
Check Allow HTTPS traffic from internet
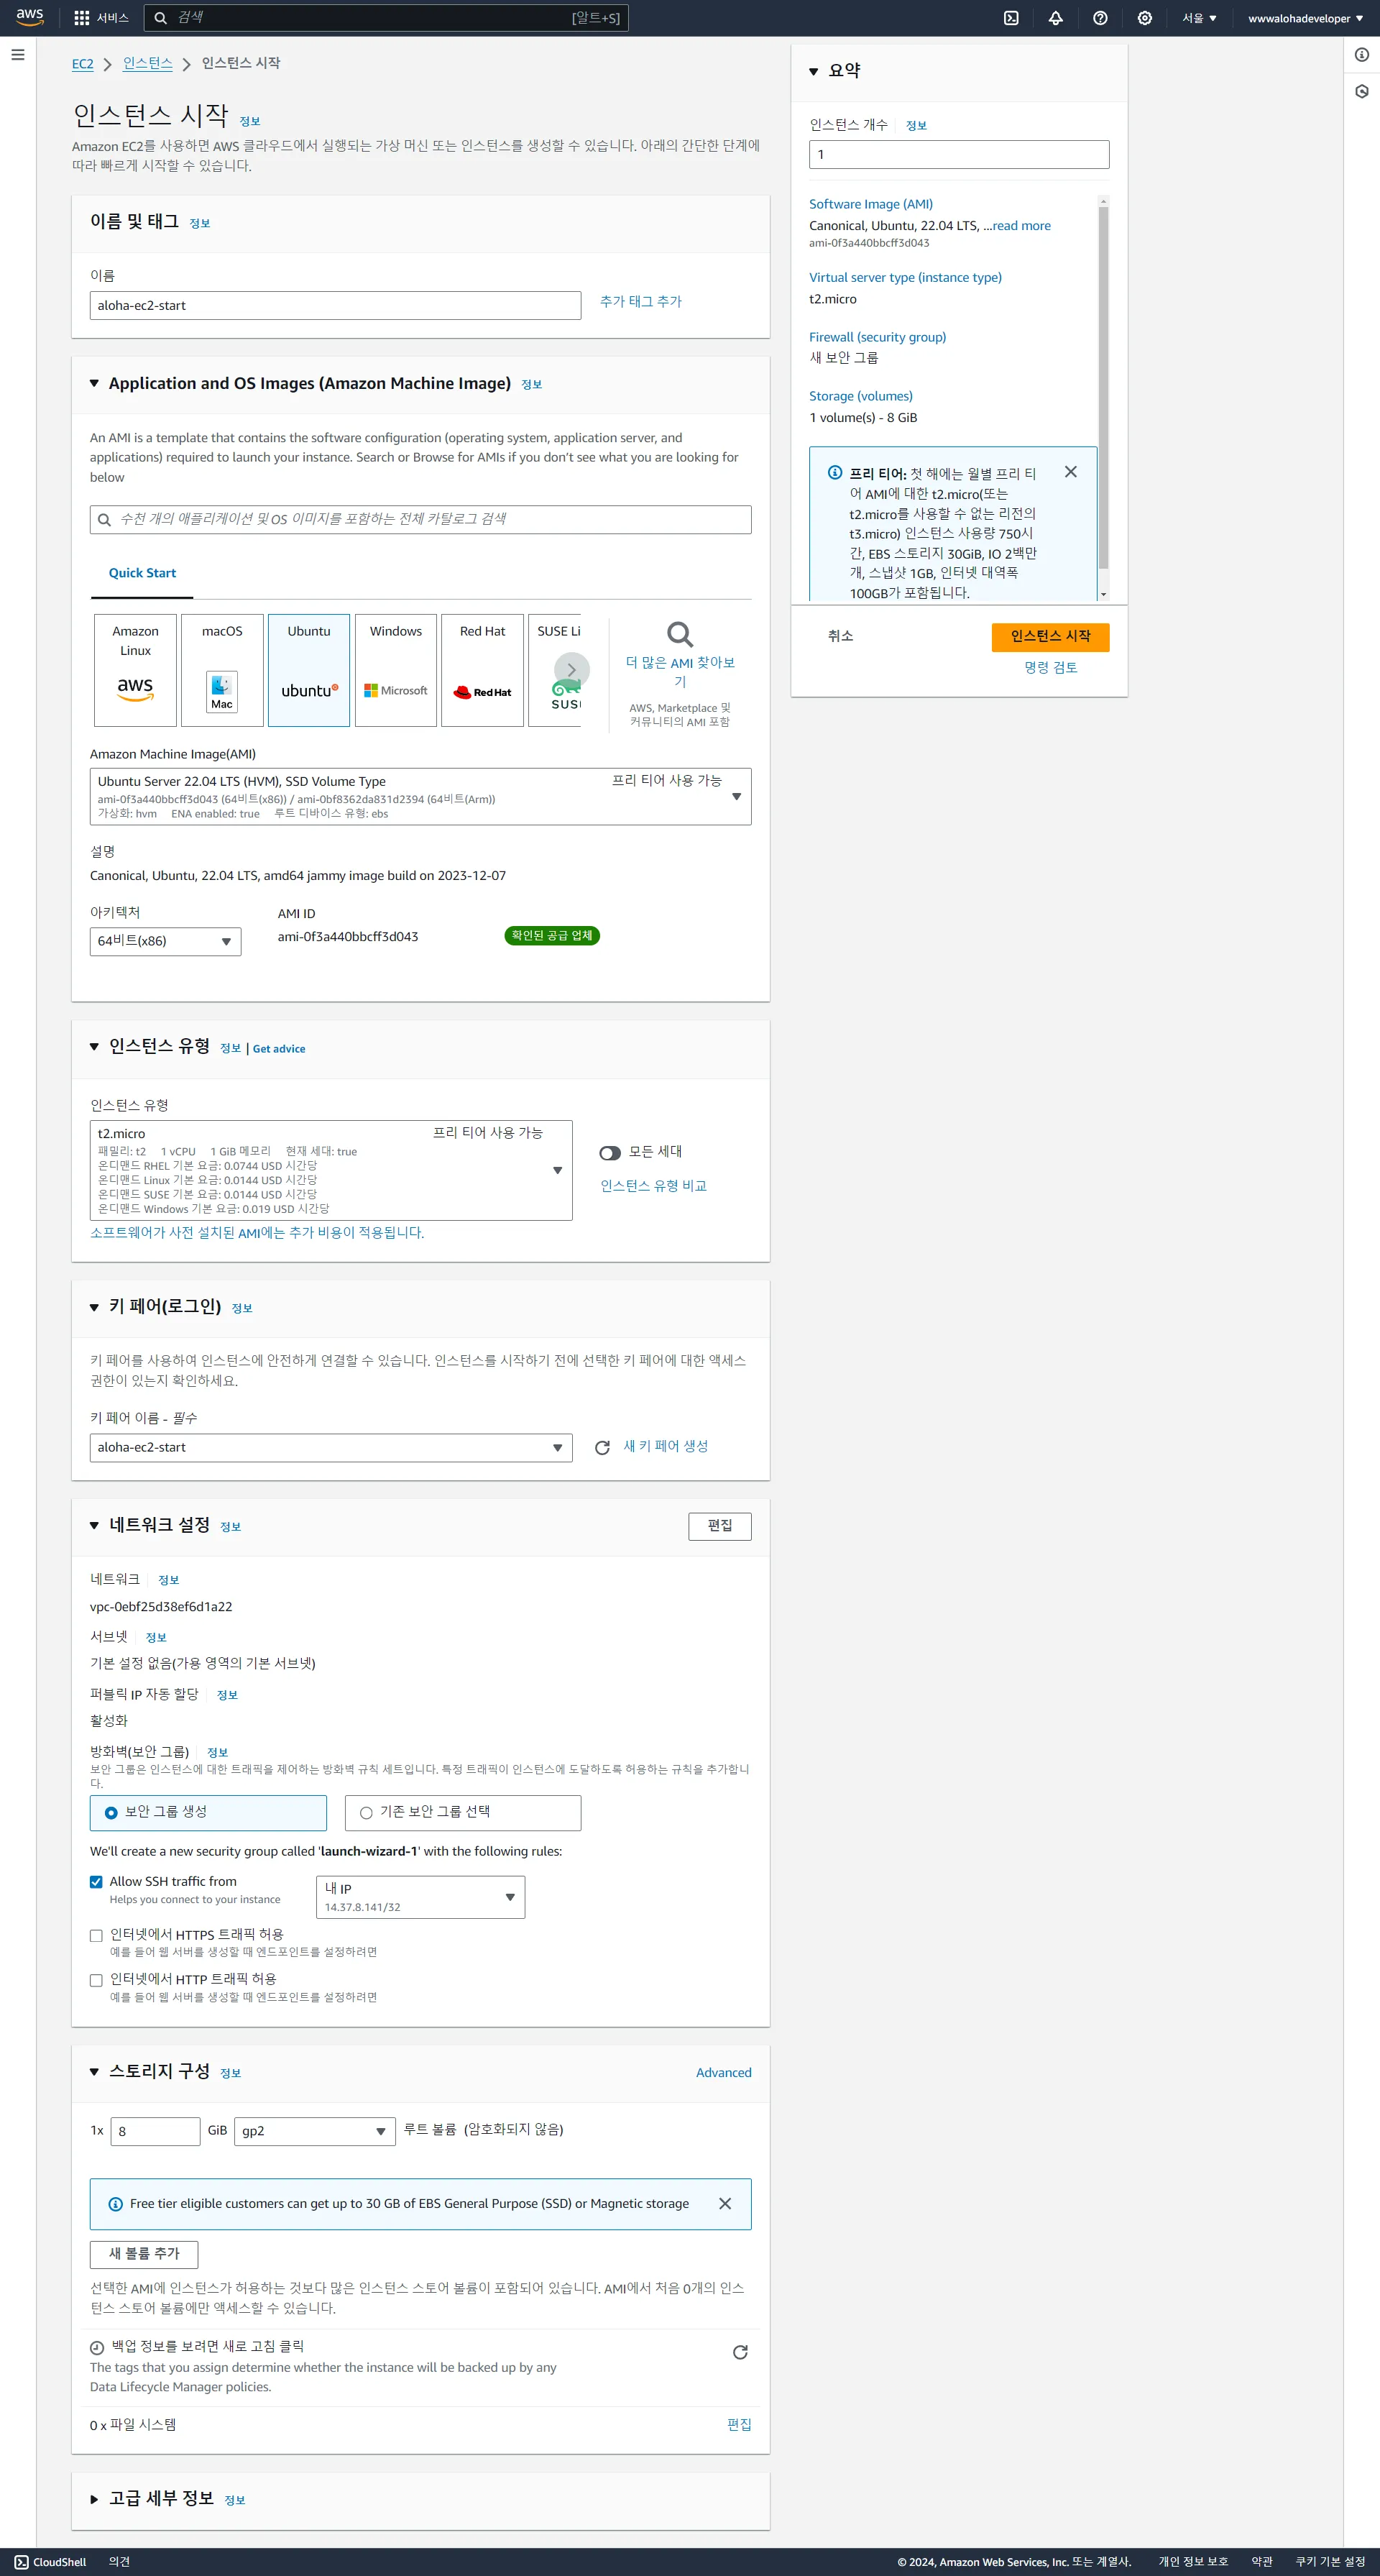(x=96, y=1935)
